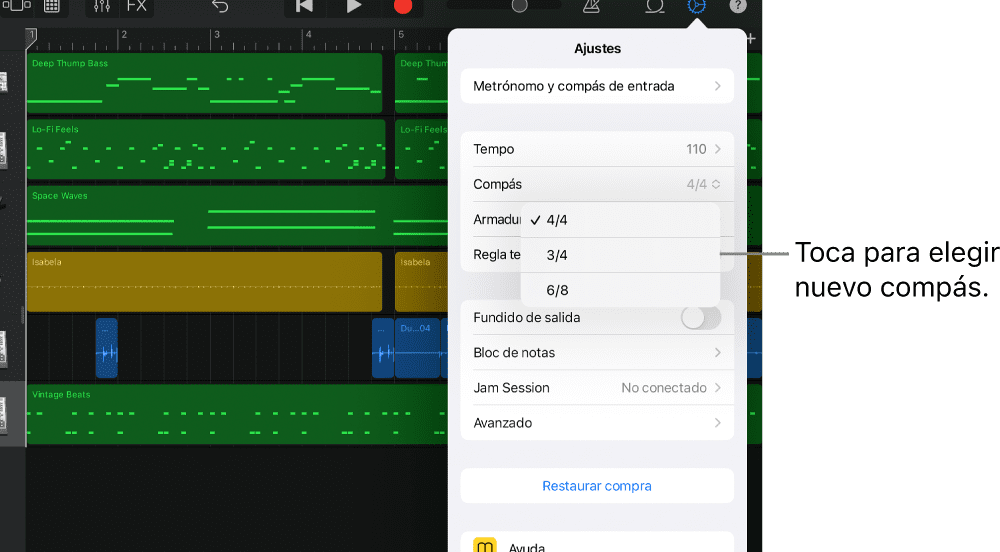Open Metrónomo y compás de entrada settings
This screenshot has width=1000, height=552.
[x=597, y=86]
